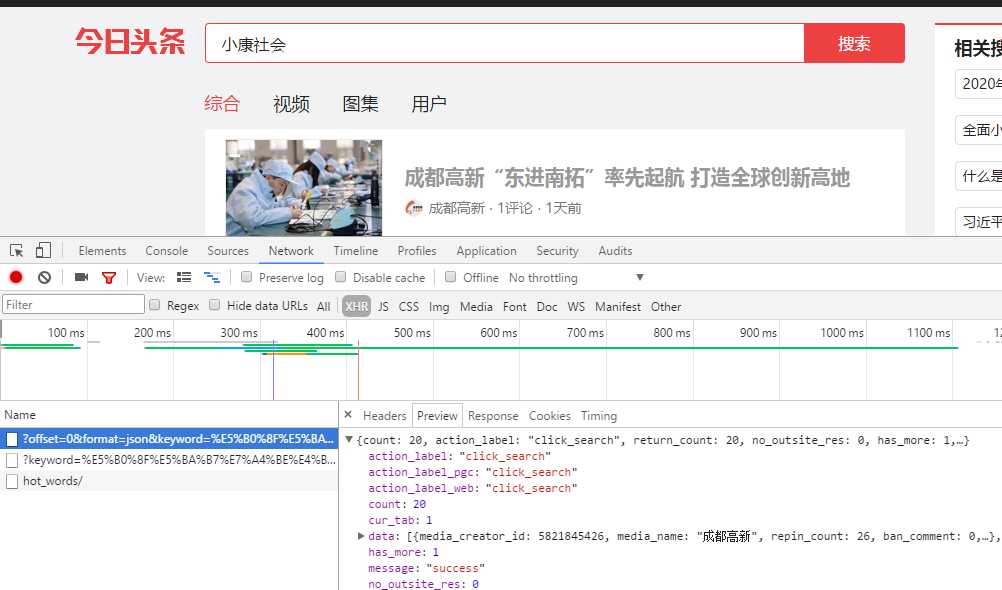Viewport: 1002px width, 590px height.
Task: Open the Sources panel tab
Action: tap(227, 251)
